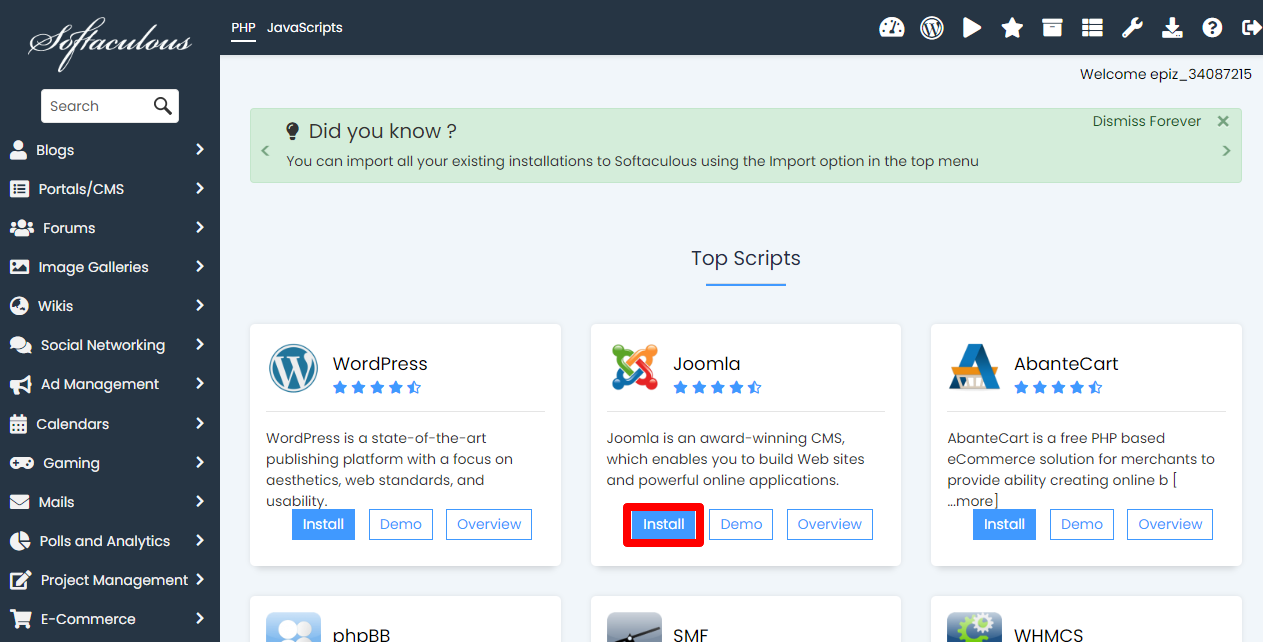
Task: Expand the E-Commerce category
Action: (109, 619)
